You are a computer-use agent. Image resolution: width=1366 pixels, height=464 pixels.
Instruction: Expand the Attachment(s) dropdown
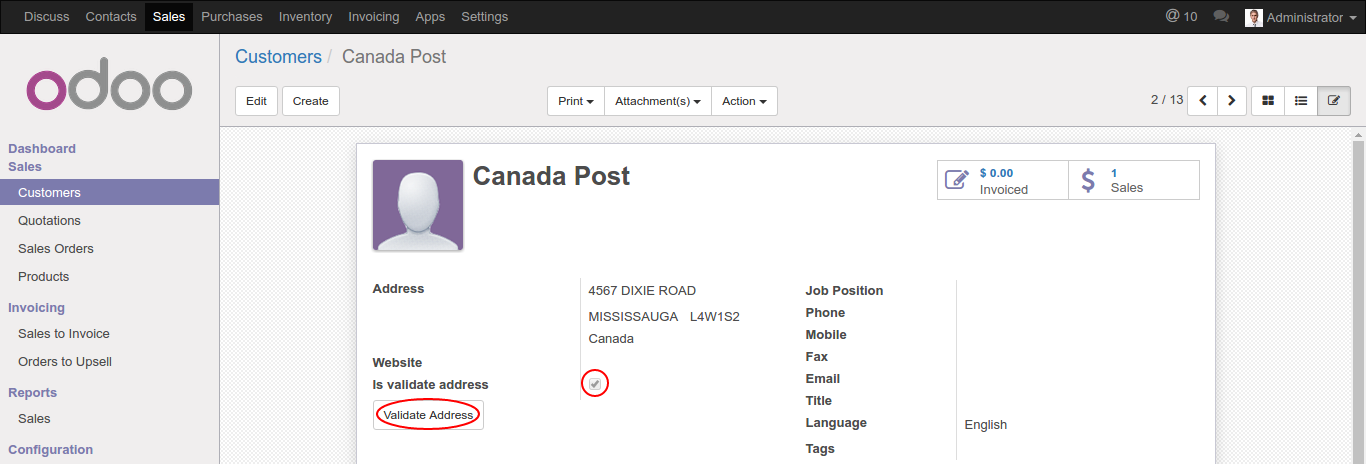point(658,101)
